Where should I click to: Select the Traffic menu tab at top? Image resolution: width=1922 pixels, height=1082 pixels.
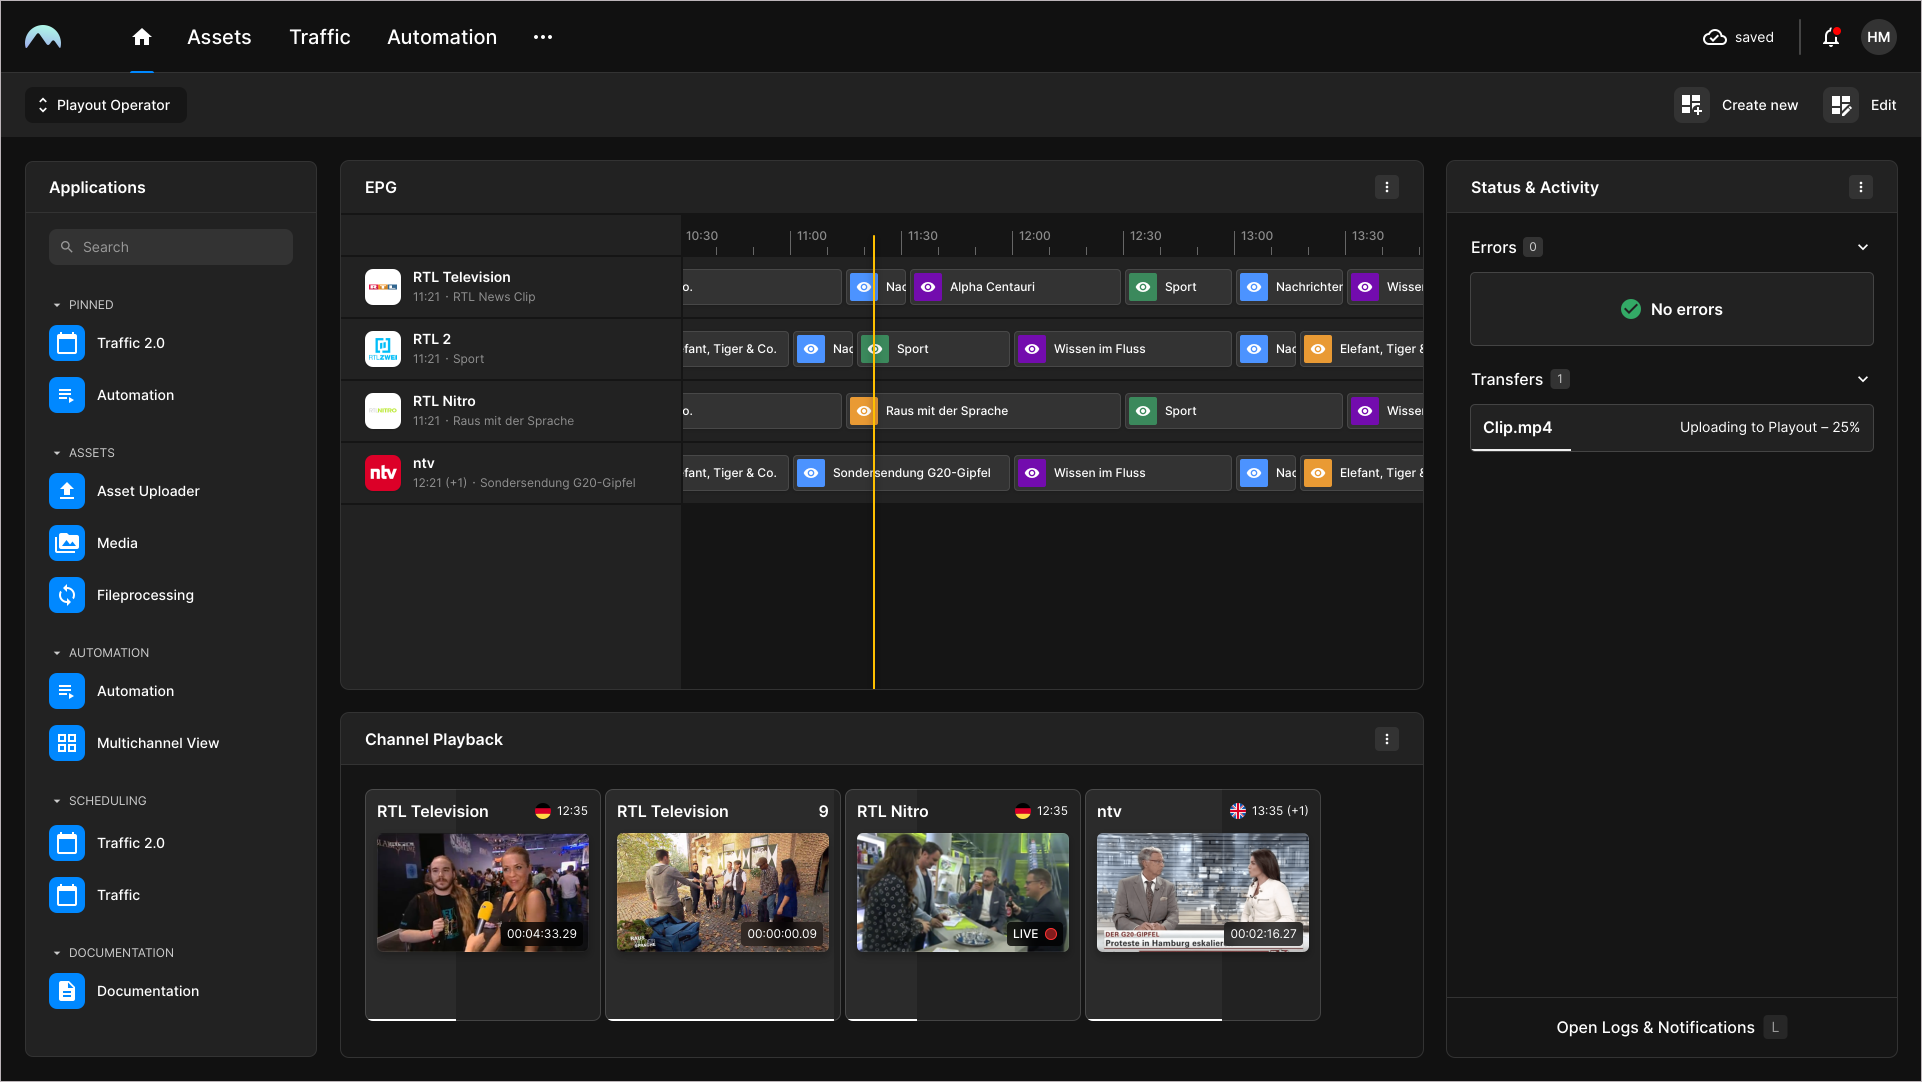[x=319, y=37]
